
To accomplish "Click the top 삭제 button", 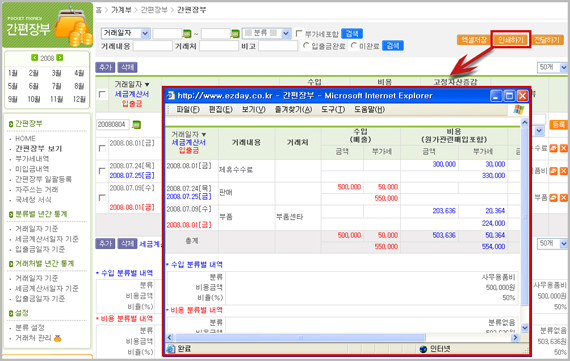I will tap(127, 67).
